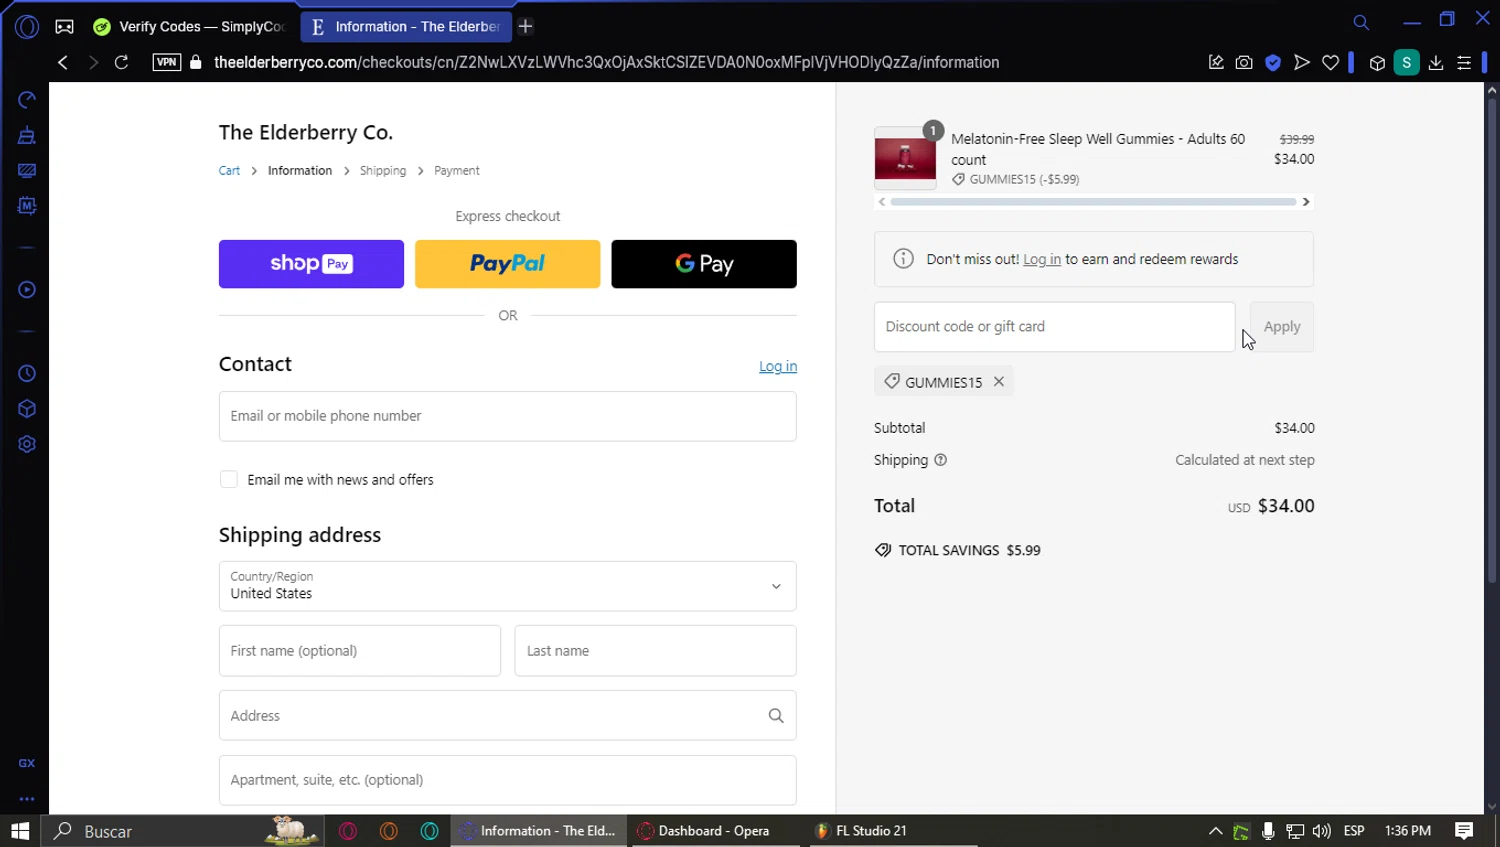Open Easy Setup menu icon
Image resolution: width=1500 pixels, height=847 pixels.
coord(1464,62)
